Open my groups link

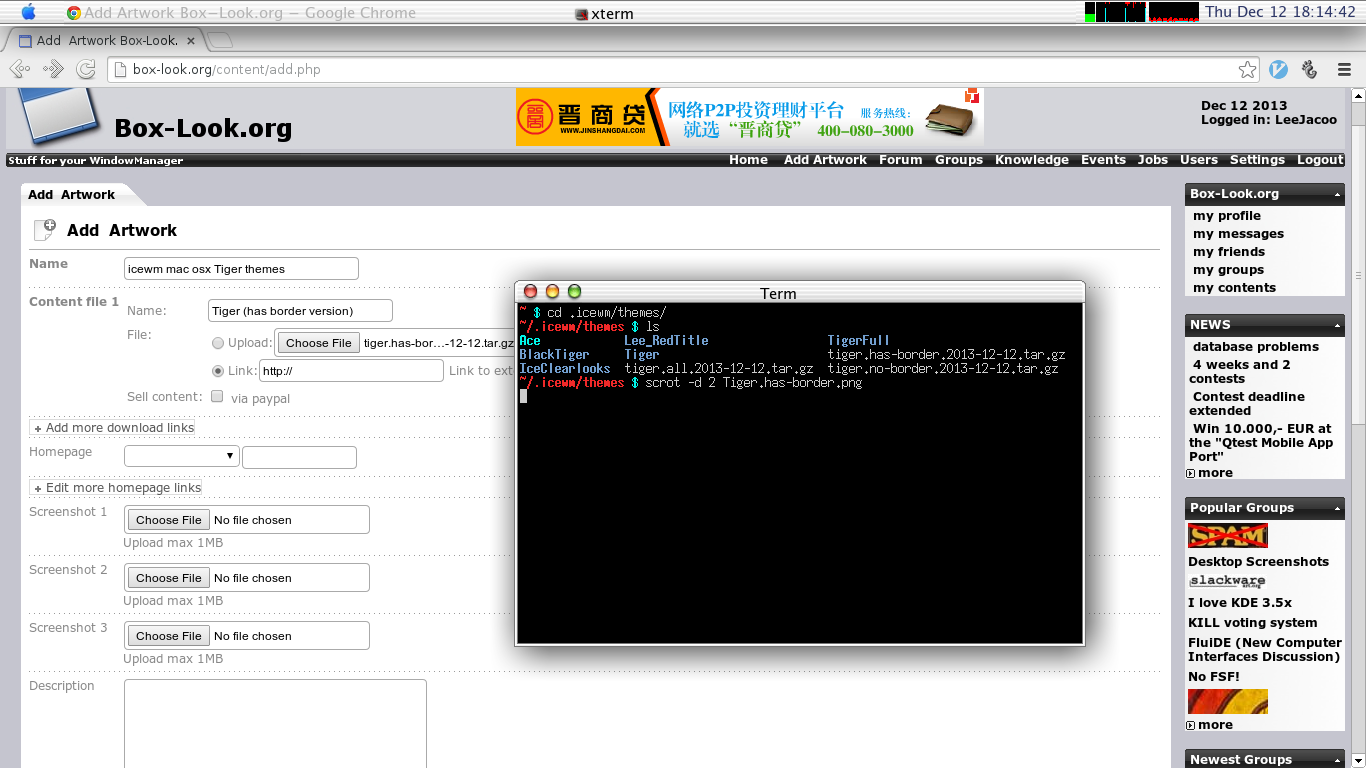(1228, 270)
